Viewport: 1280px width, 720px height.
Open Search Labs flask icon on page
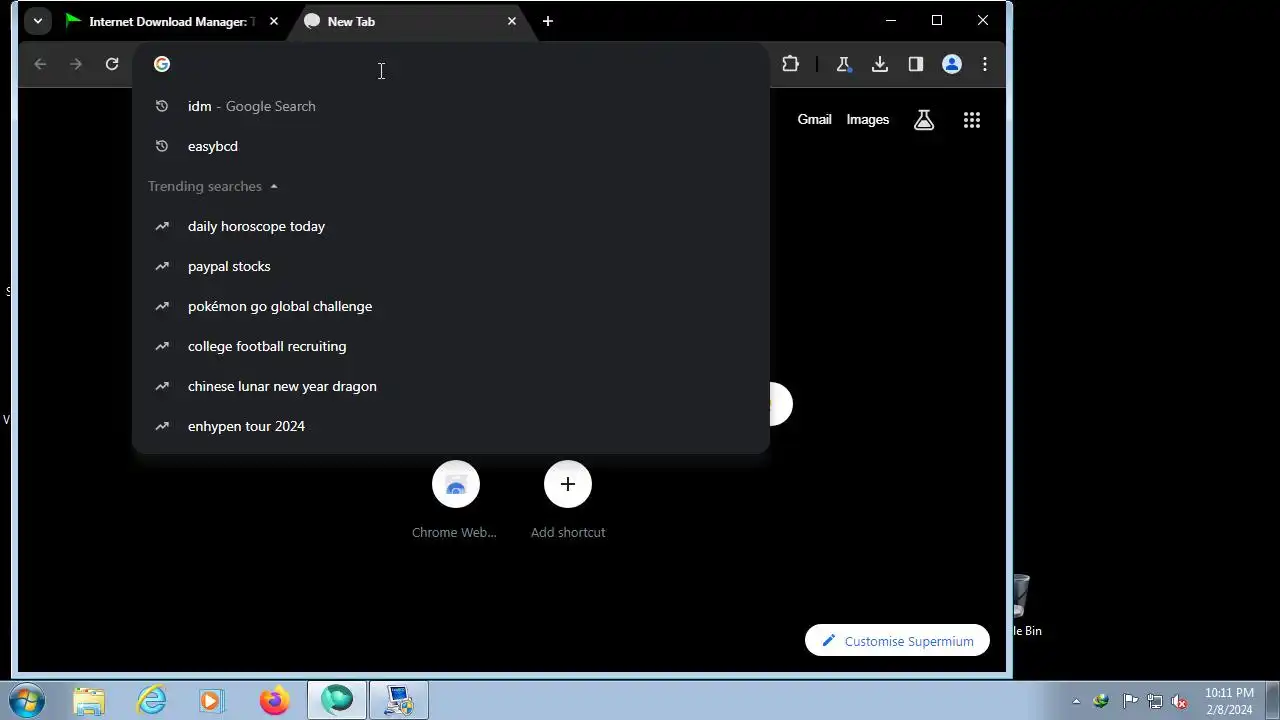(924, 120)
